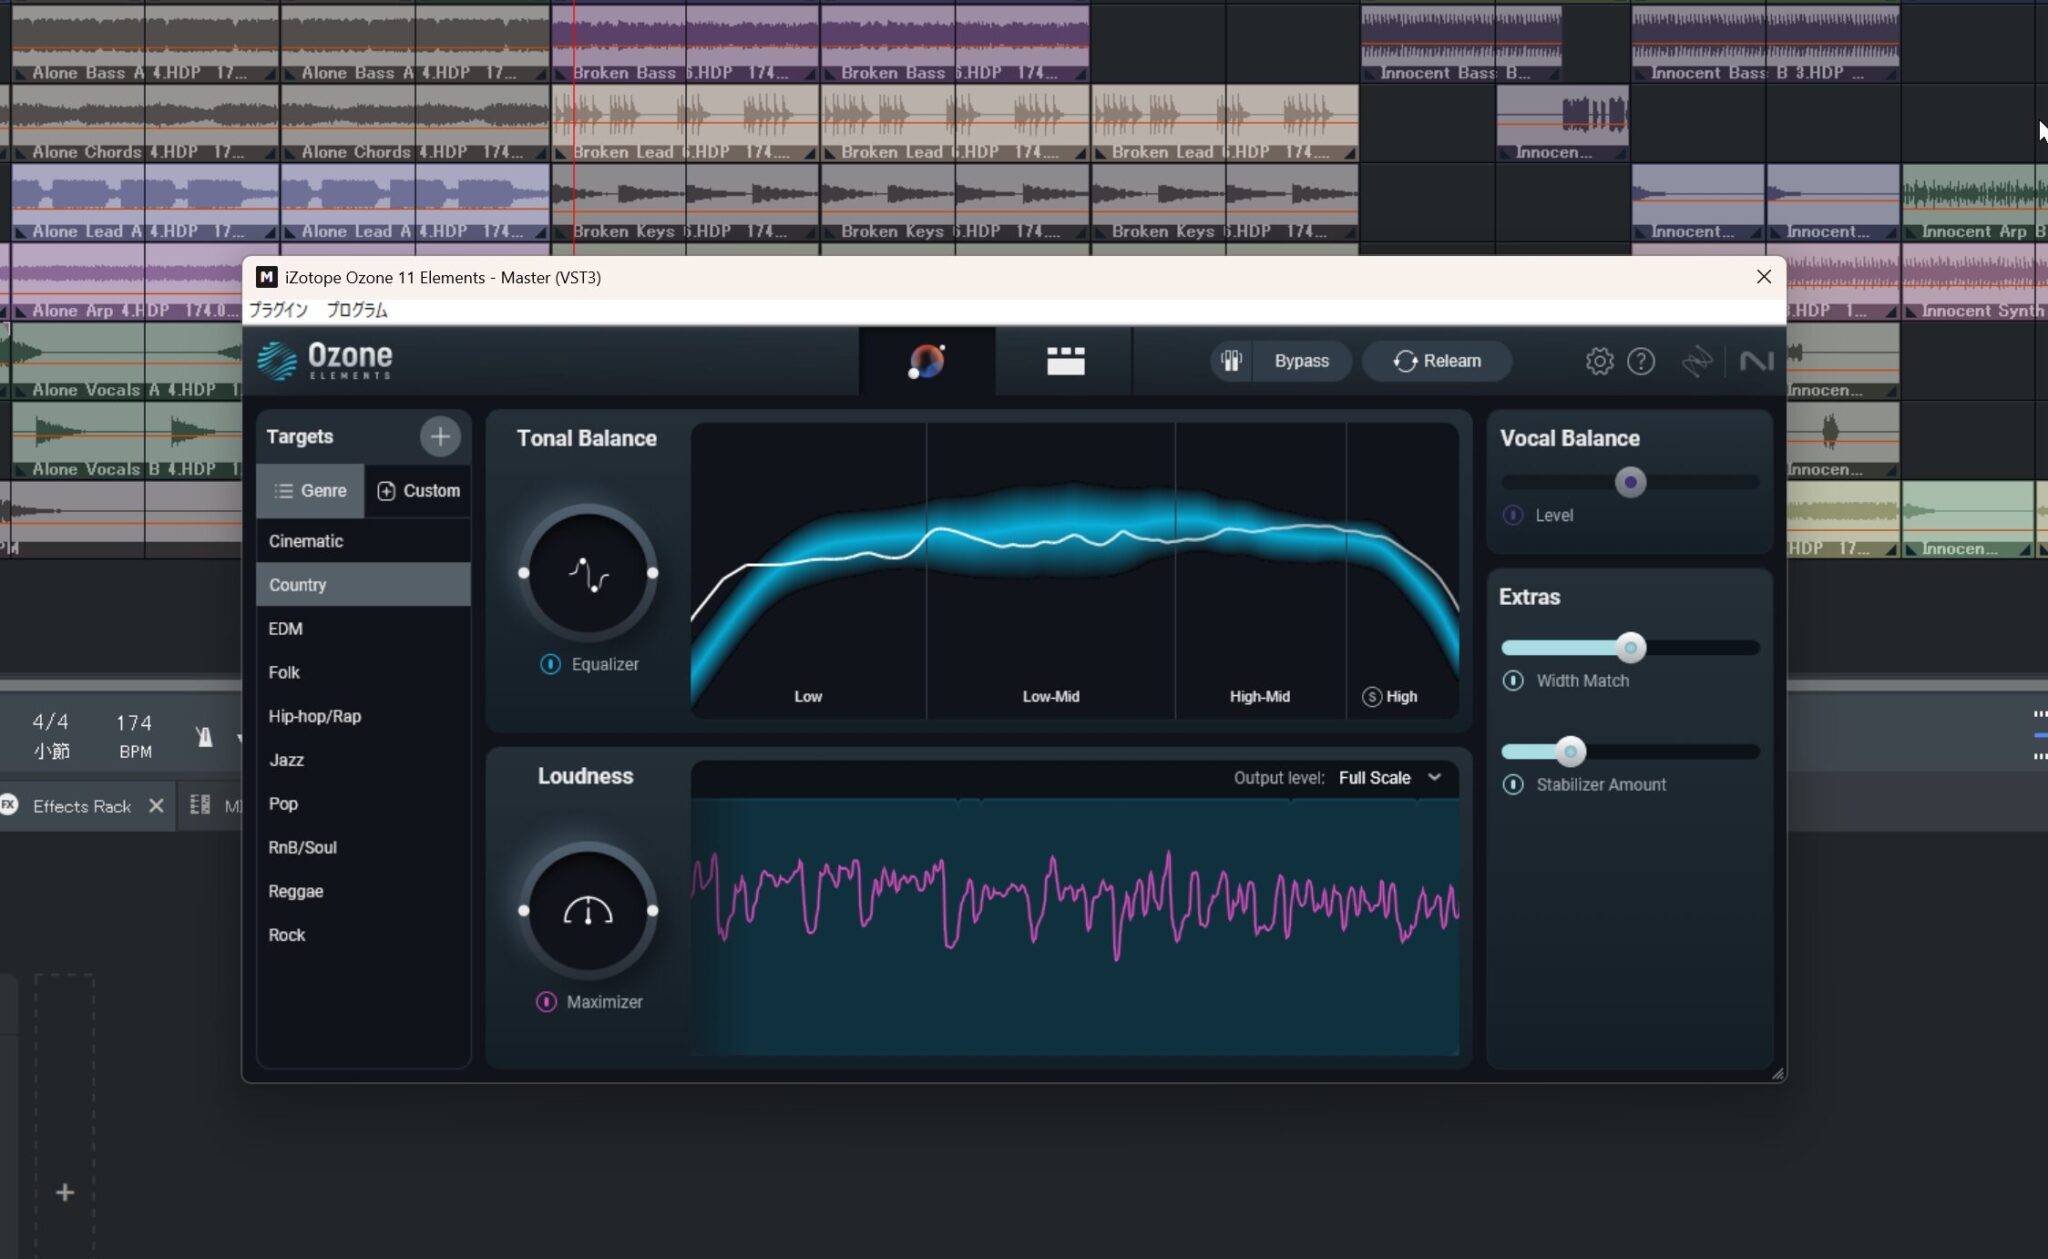Image resolution: width=2048 pixels, height=1259 pixels.
Task: Enable the Width Match power toggle
Action: pyautogui.click(x=1514, y=680)
